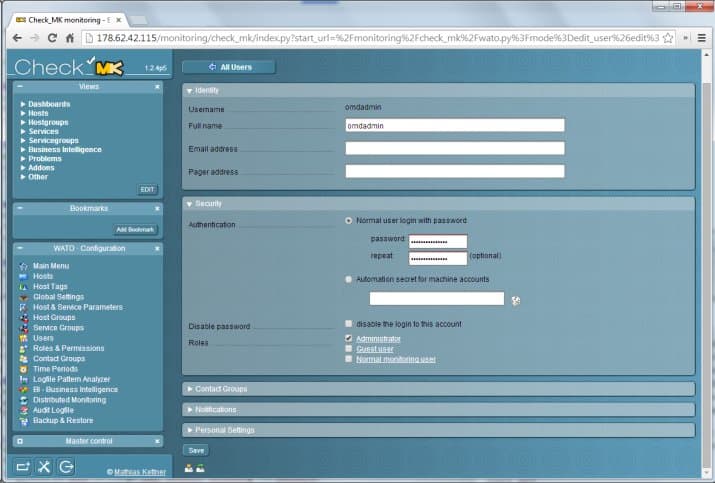Click the Backup & Restore icon
The height and width of the screenshot is (483, 715).
(24, 421)
